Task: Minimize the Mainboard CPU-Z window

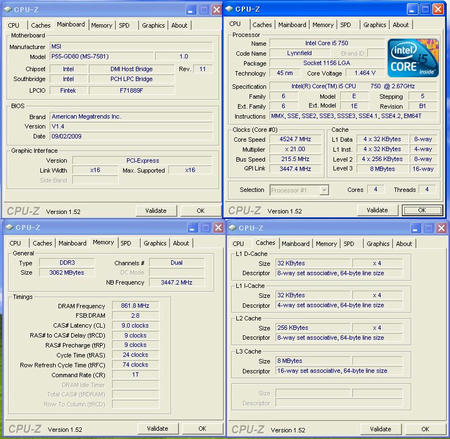Action: (191, 10)
